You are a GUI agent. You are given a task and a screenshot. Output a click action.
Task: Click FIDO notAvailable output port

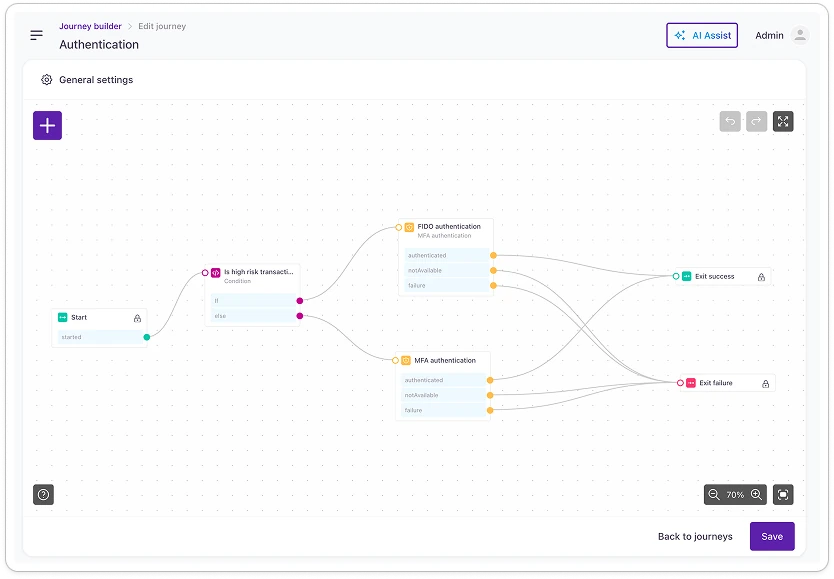click(494, 271)
